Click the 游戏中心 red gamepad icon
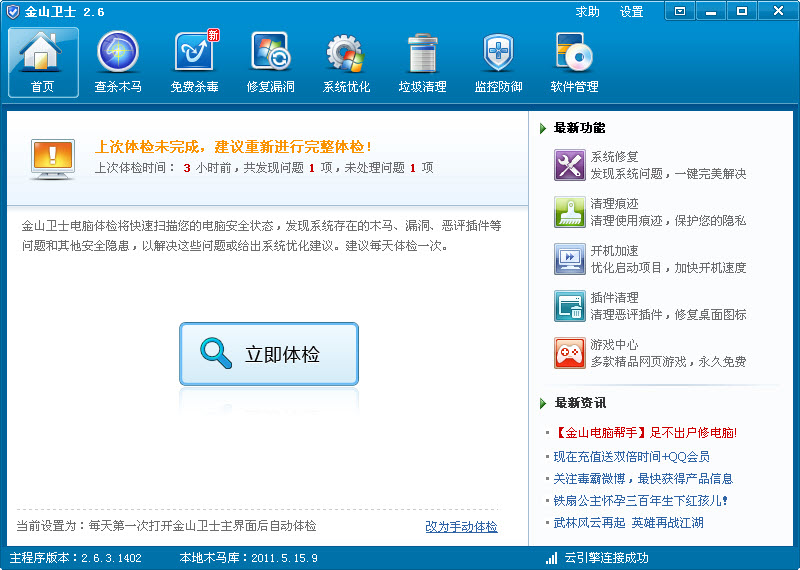Image resolution: width=800 pixels, height=570 pixels. point(569,353)
